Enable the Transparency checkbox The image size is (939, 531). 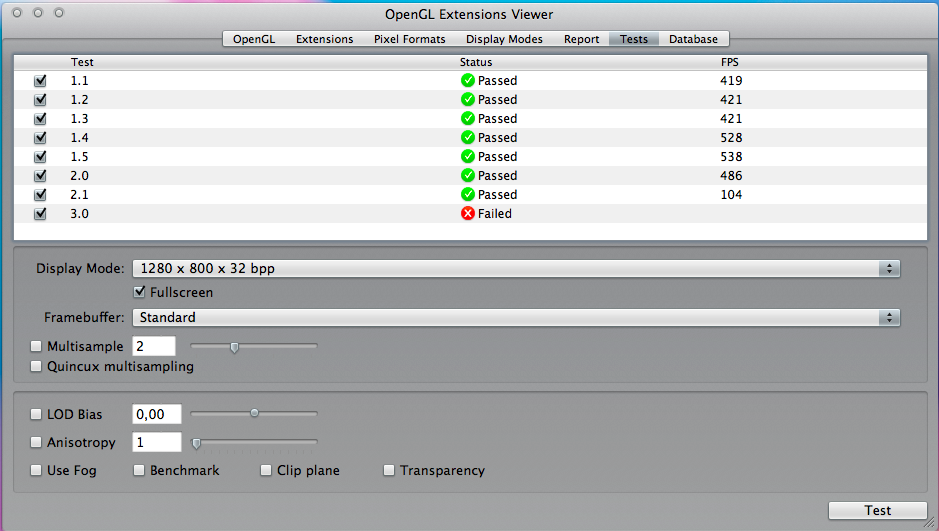[x=389, y=471]
